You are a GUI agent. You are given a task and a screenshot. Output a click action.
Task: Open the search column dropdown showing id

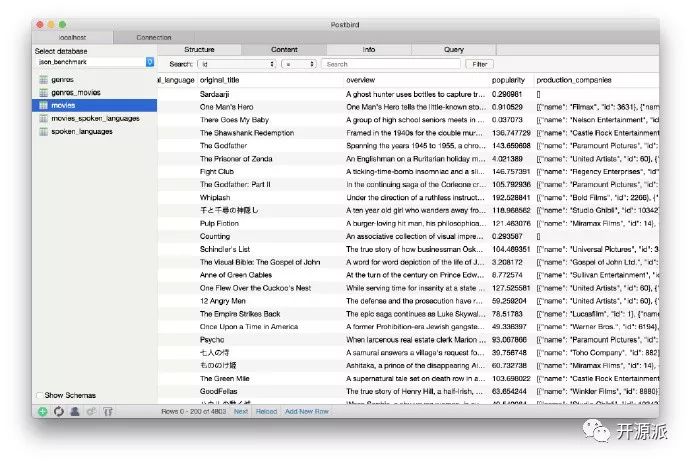(237, 64)
